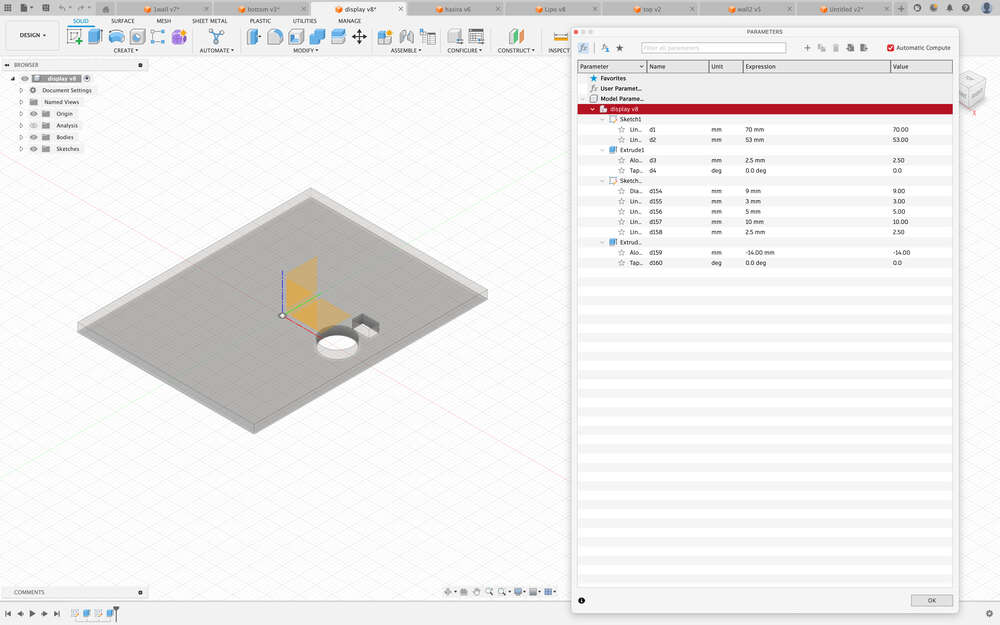
Task: Click the Filter all parameters field
Action: [x=713, y=48]
